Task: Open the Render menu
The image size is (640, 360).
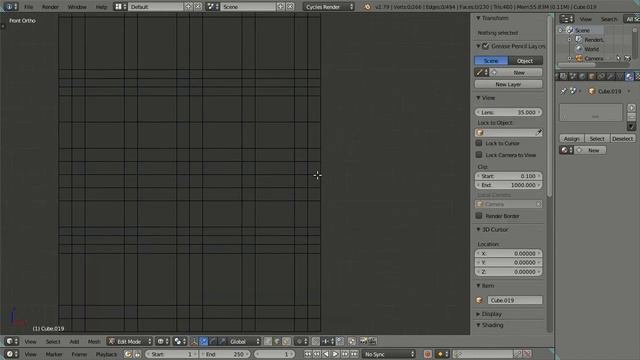Action: 50,7
